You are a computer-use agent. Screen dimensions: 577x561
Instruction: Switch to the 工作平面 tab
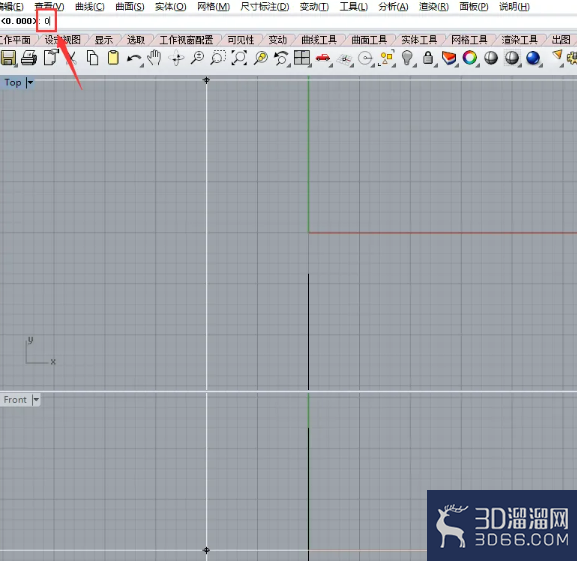point(15,40)
